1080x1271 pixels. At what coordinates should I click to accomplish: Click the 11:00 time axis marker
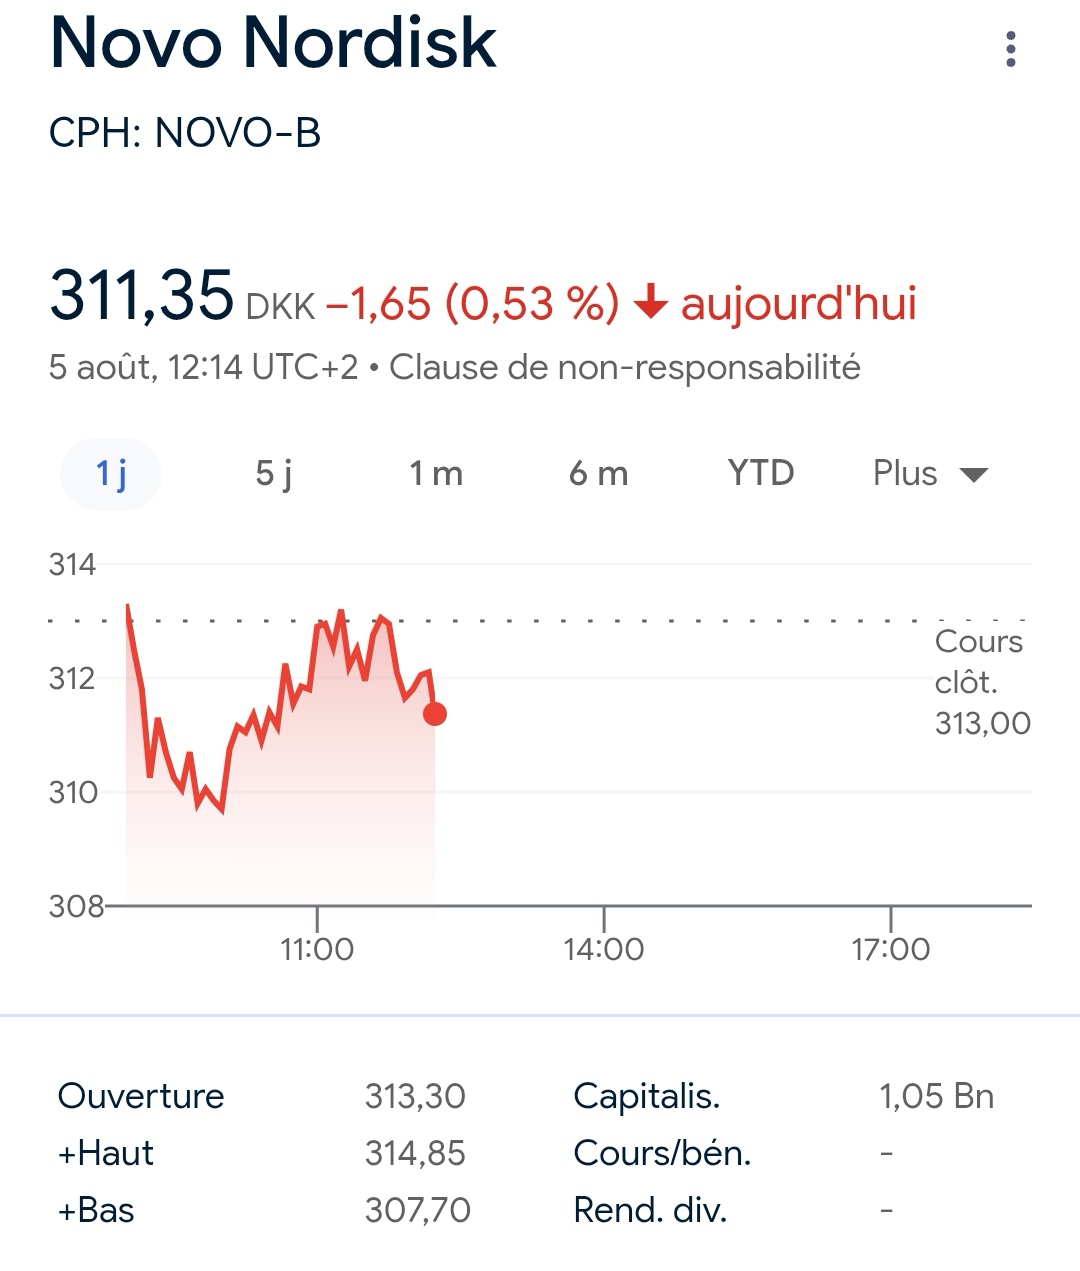[317, 948]
